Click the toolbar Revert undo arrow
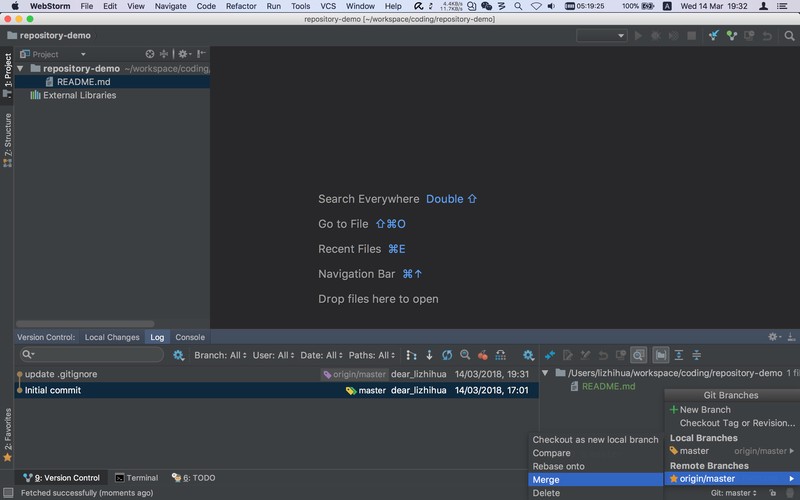 tap(767, 35)
